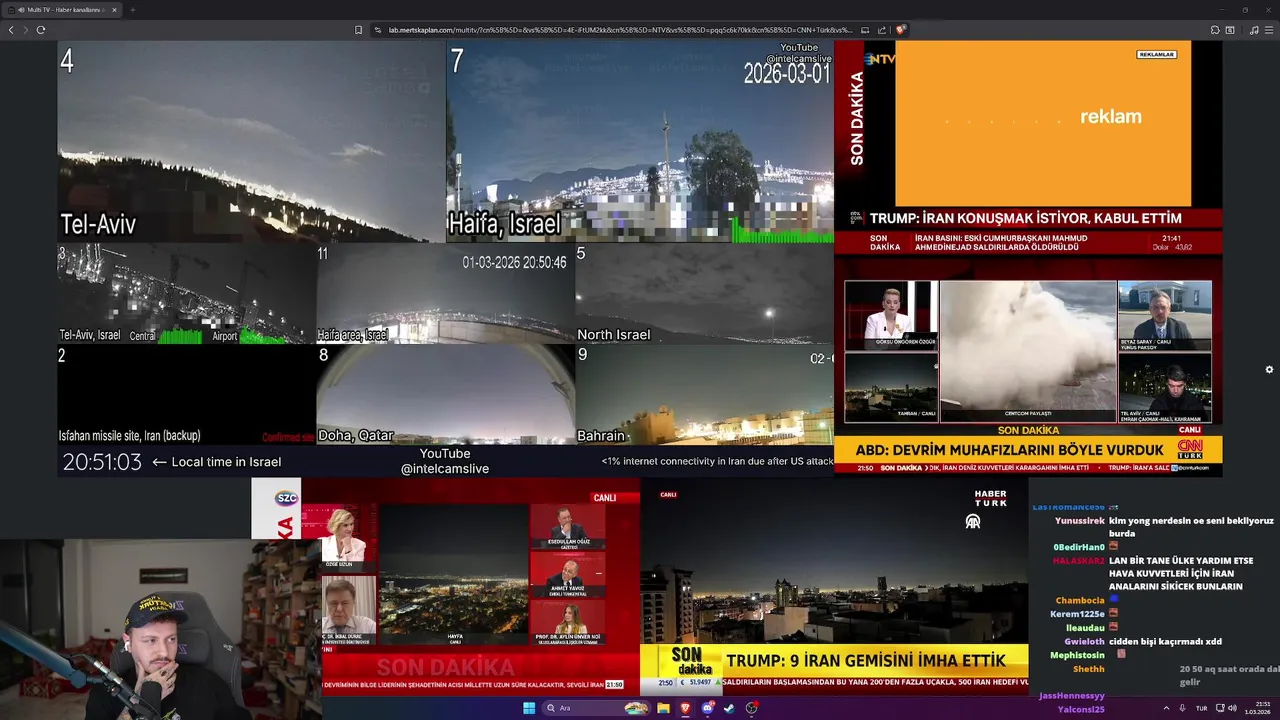This screenshot has width=1280, height=720.
Task: Click the REKLAMLAR label on NTV
Action: [1156, 54]
